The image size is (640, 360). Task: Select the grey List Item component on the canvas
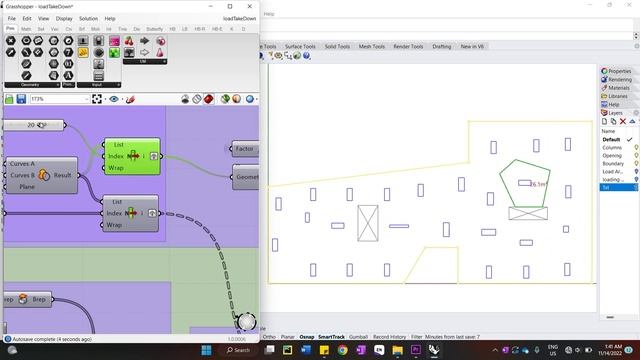coord(130,213)
